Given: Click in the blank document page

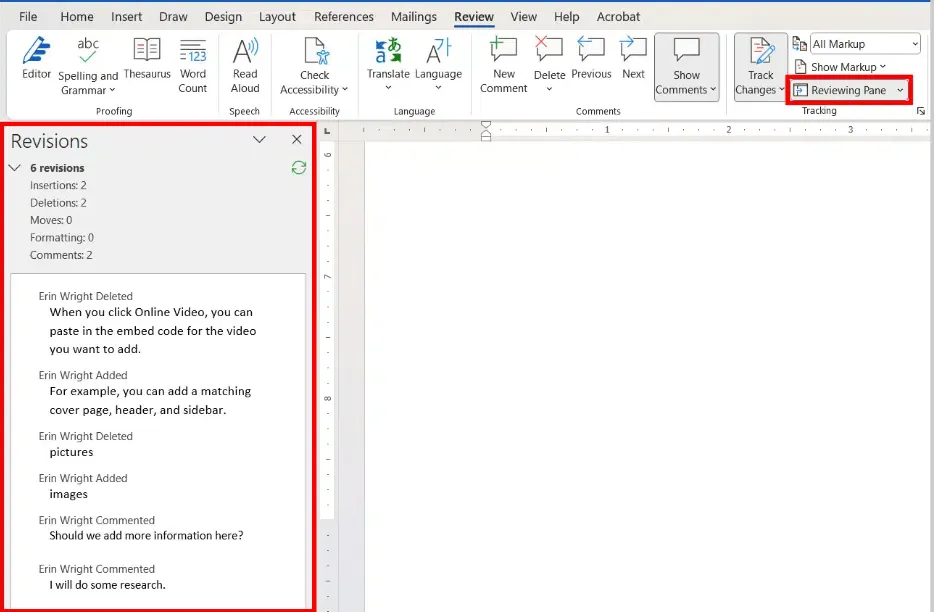Looking at the screenshot, I should click(647, 376).
